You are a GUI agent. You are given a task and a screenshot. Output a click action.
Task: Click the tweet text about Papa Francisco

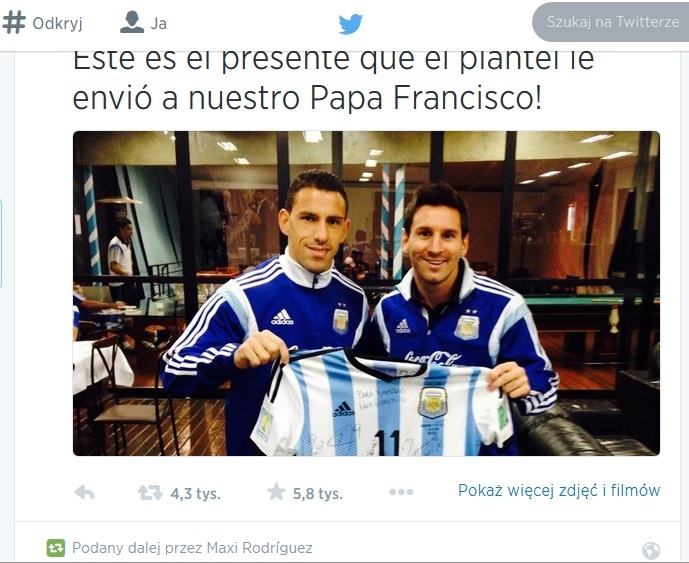(x=333, y=80)
